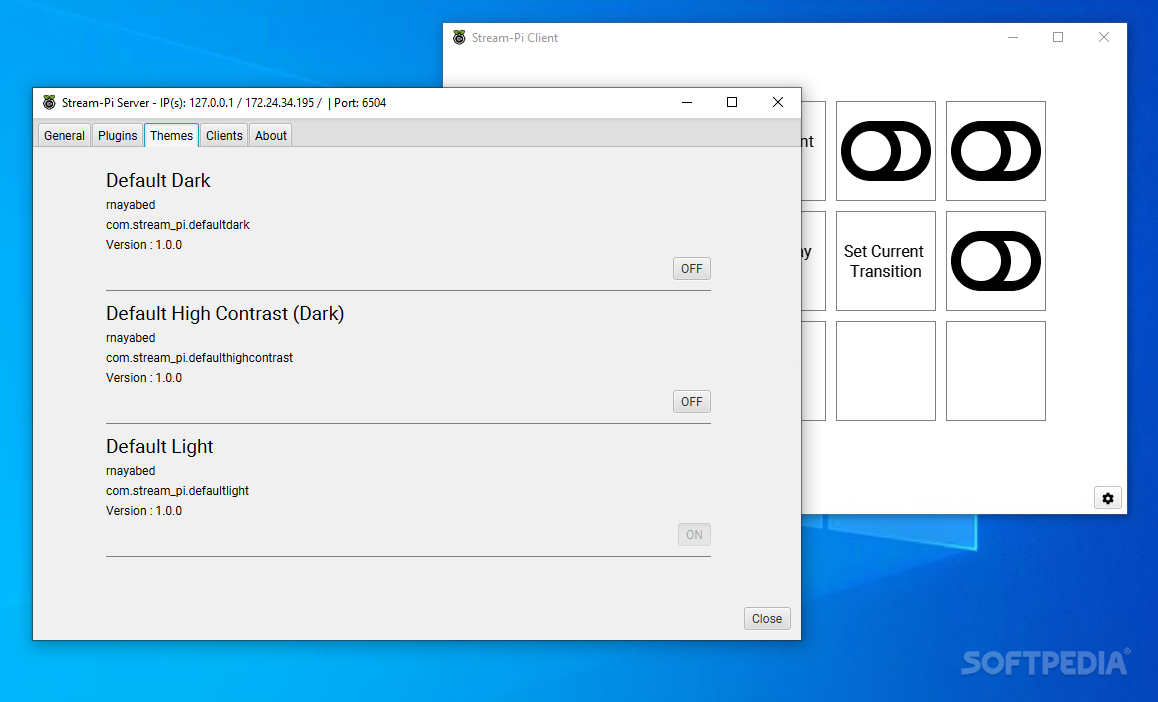Toggle Default High Contrast (Dark) theme OFF button

(692, 402)
